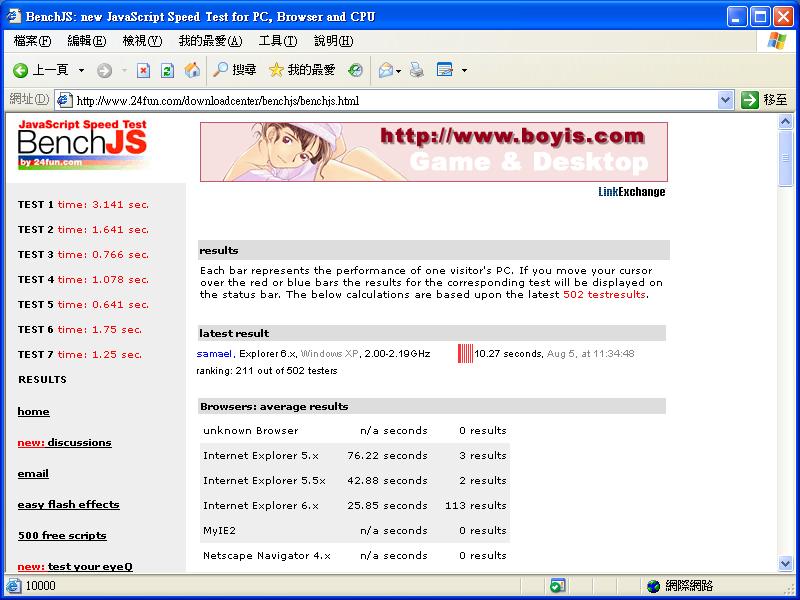Click the red latest result bars
This screenshot has width=800, height=600.
[x=465, y=354]
